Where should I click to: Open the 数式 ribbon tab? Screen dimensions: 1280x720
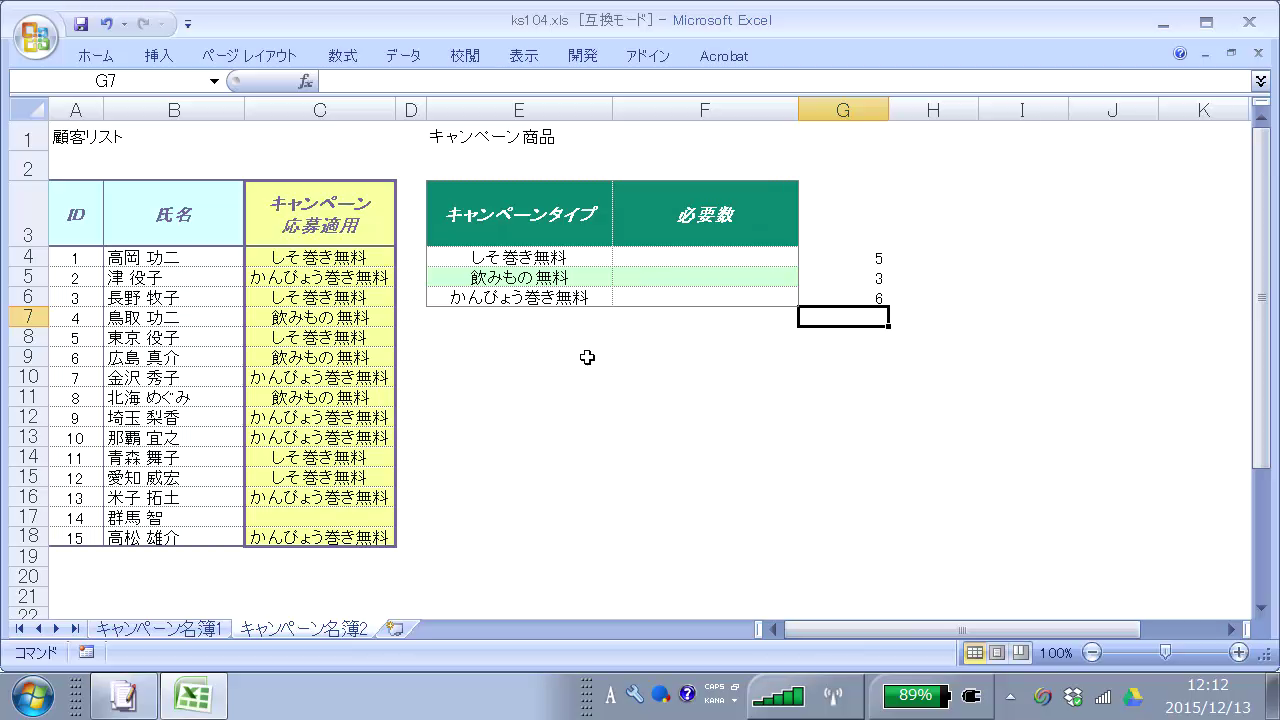point(342,56)
